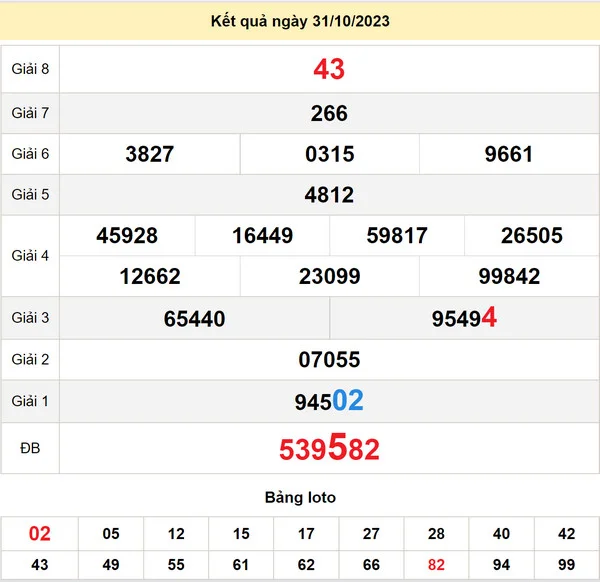Click the ĐB special prize number 539582
600x582 pixels.
329,449
